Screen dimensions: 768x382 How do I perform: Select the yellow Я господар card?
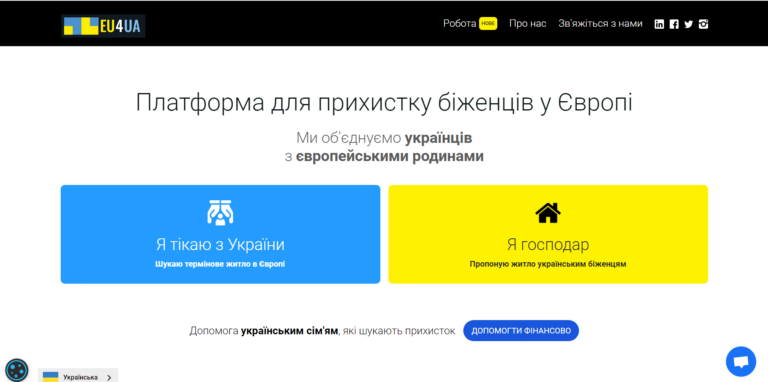coord(548,234)
